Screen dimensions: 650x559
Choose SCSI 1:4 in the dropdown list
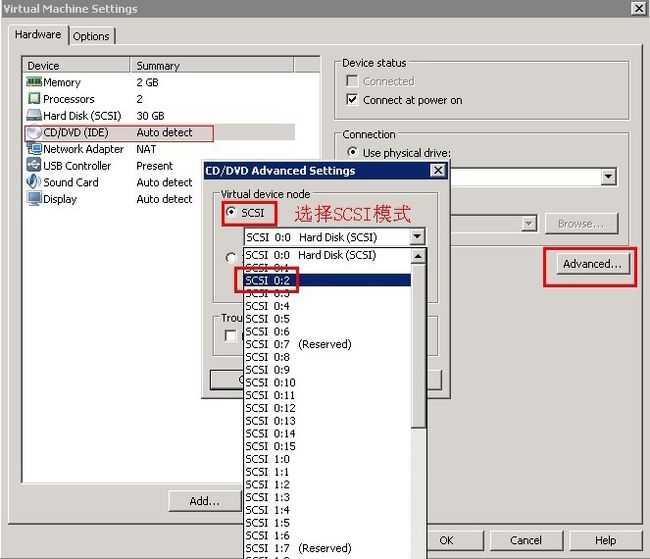pyautogui.click(x=327, y=510)
